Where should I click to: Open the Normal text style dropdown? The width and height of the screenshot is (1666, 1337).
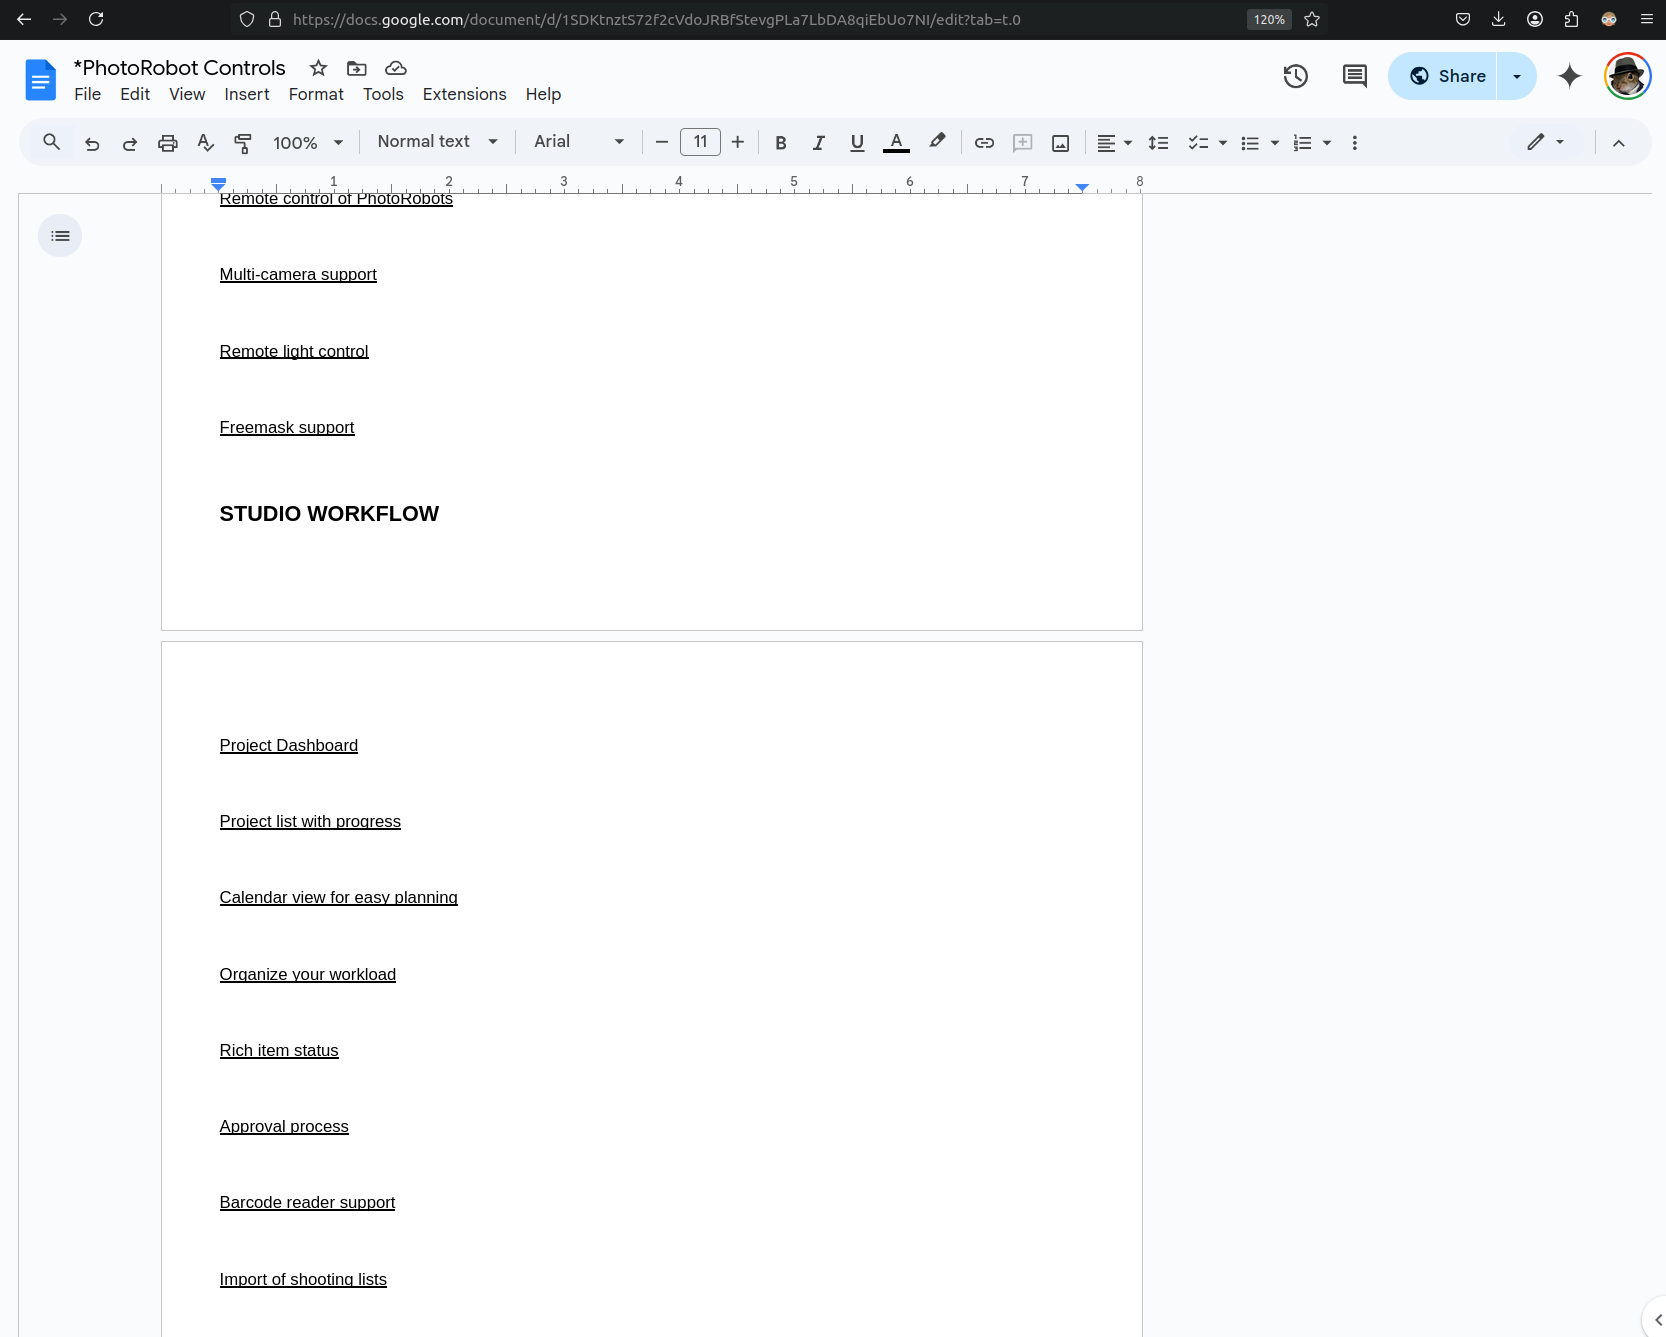437,142
